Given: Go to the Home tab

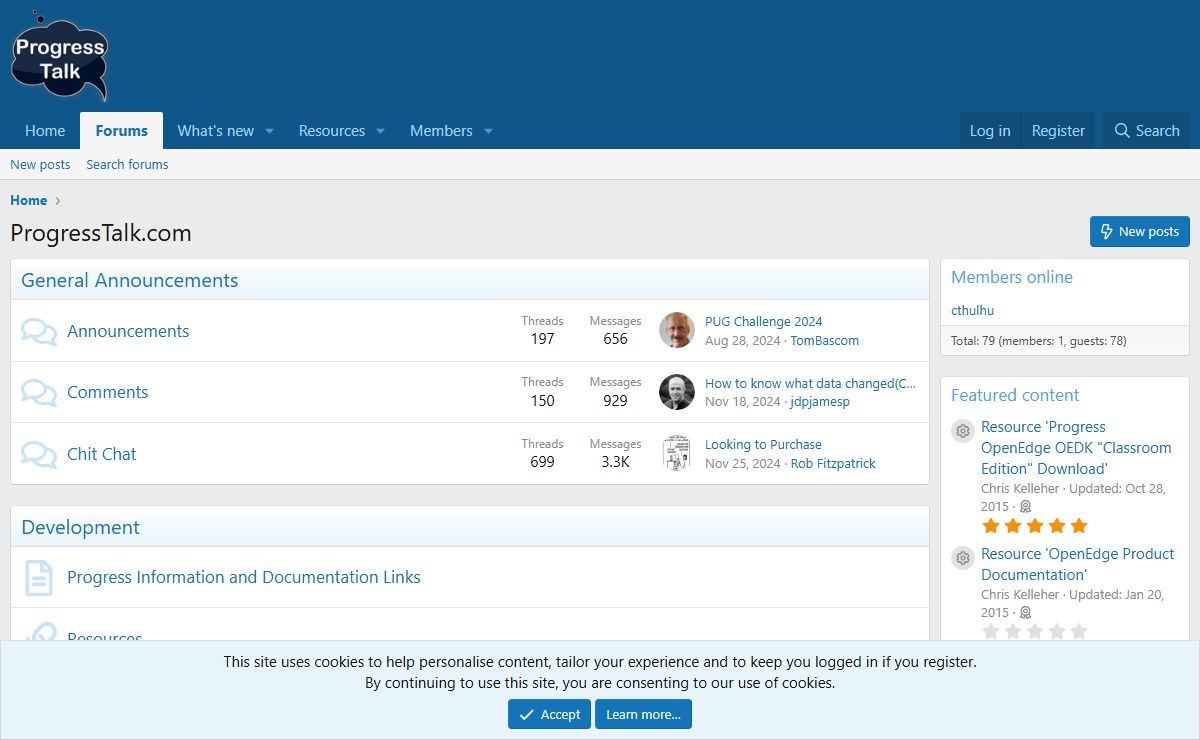Looking at the screenshot, I should [45, 131].
